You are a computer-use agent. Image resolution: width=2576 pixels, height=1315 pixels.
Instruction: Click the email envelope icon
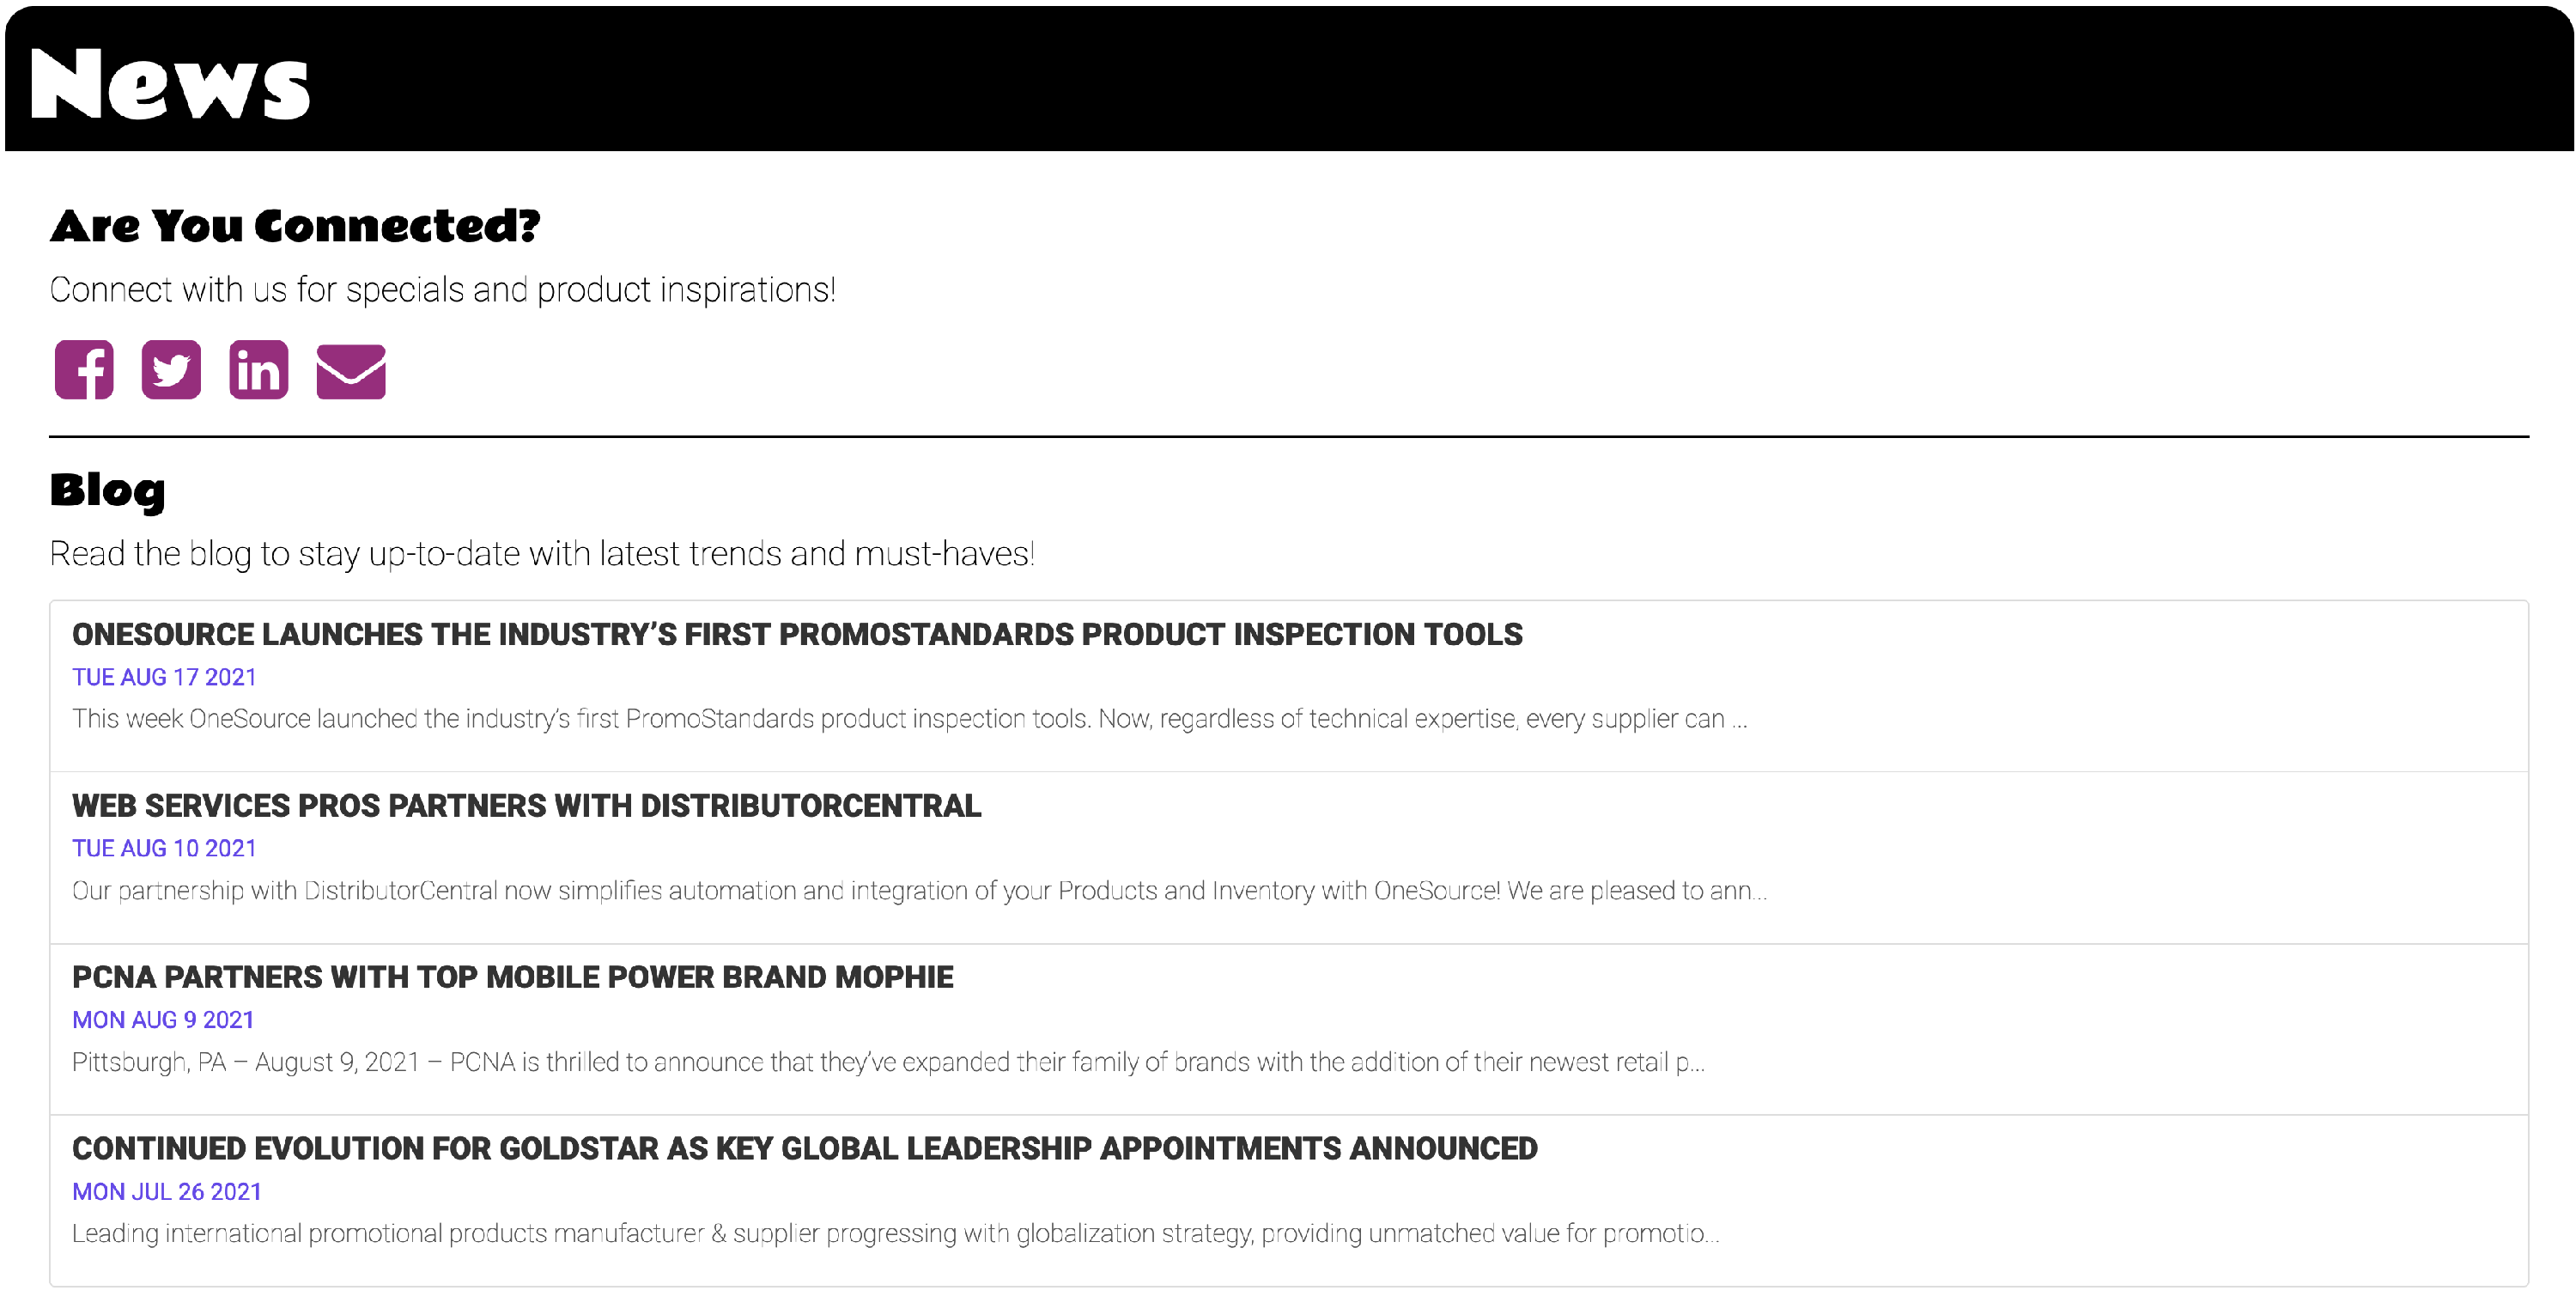click(x=351, y=372)
